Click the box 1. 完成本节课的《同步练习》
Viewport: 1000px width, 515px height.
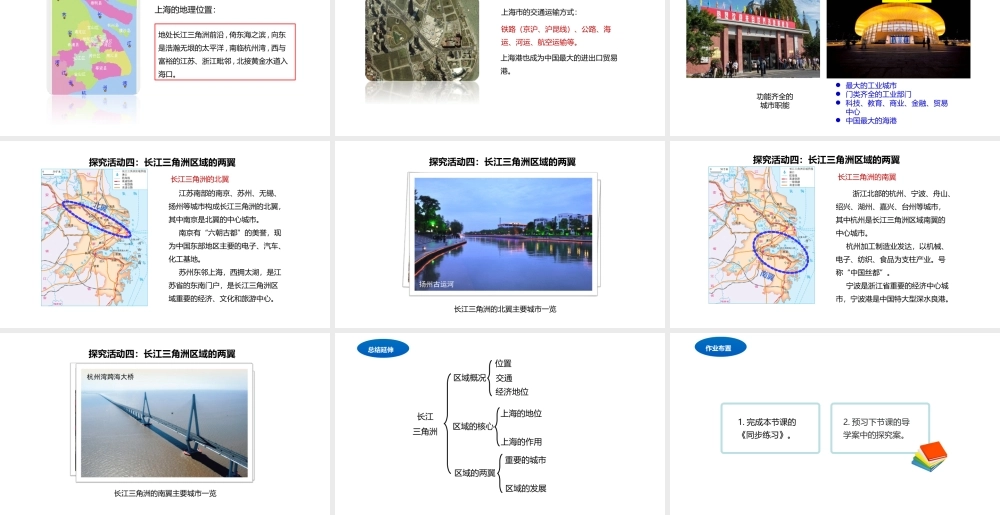(770, 428)
